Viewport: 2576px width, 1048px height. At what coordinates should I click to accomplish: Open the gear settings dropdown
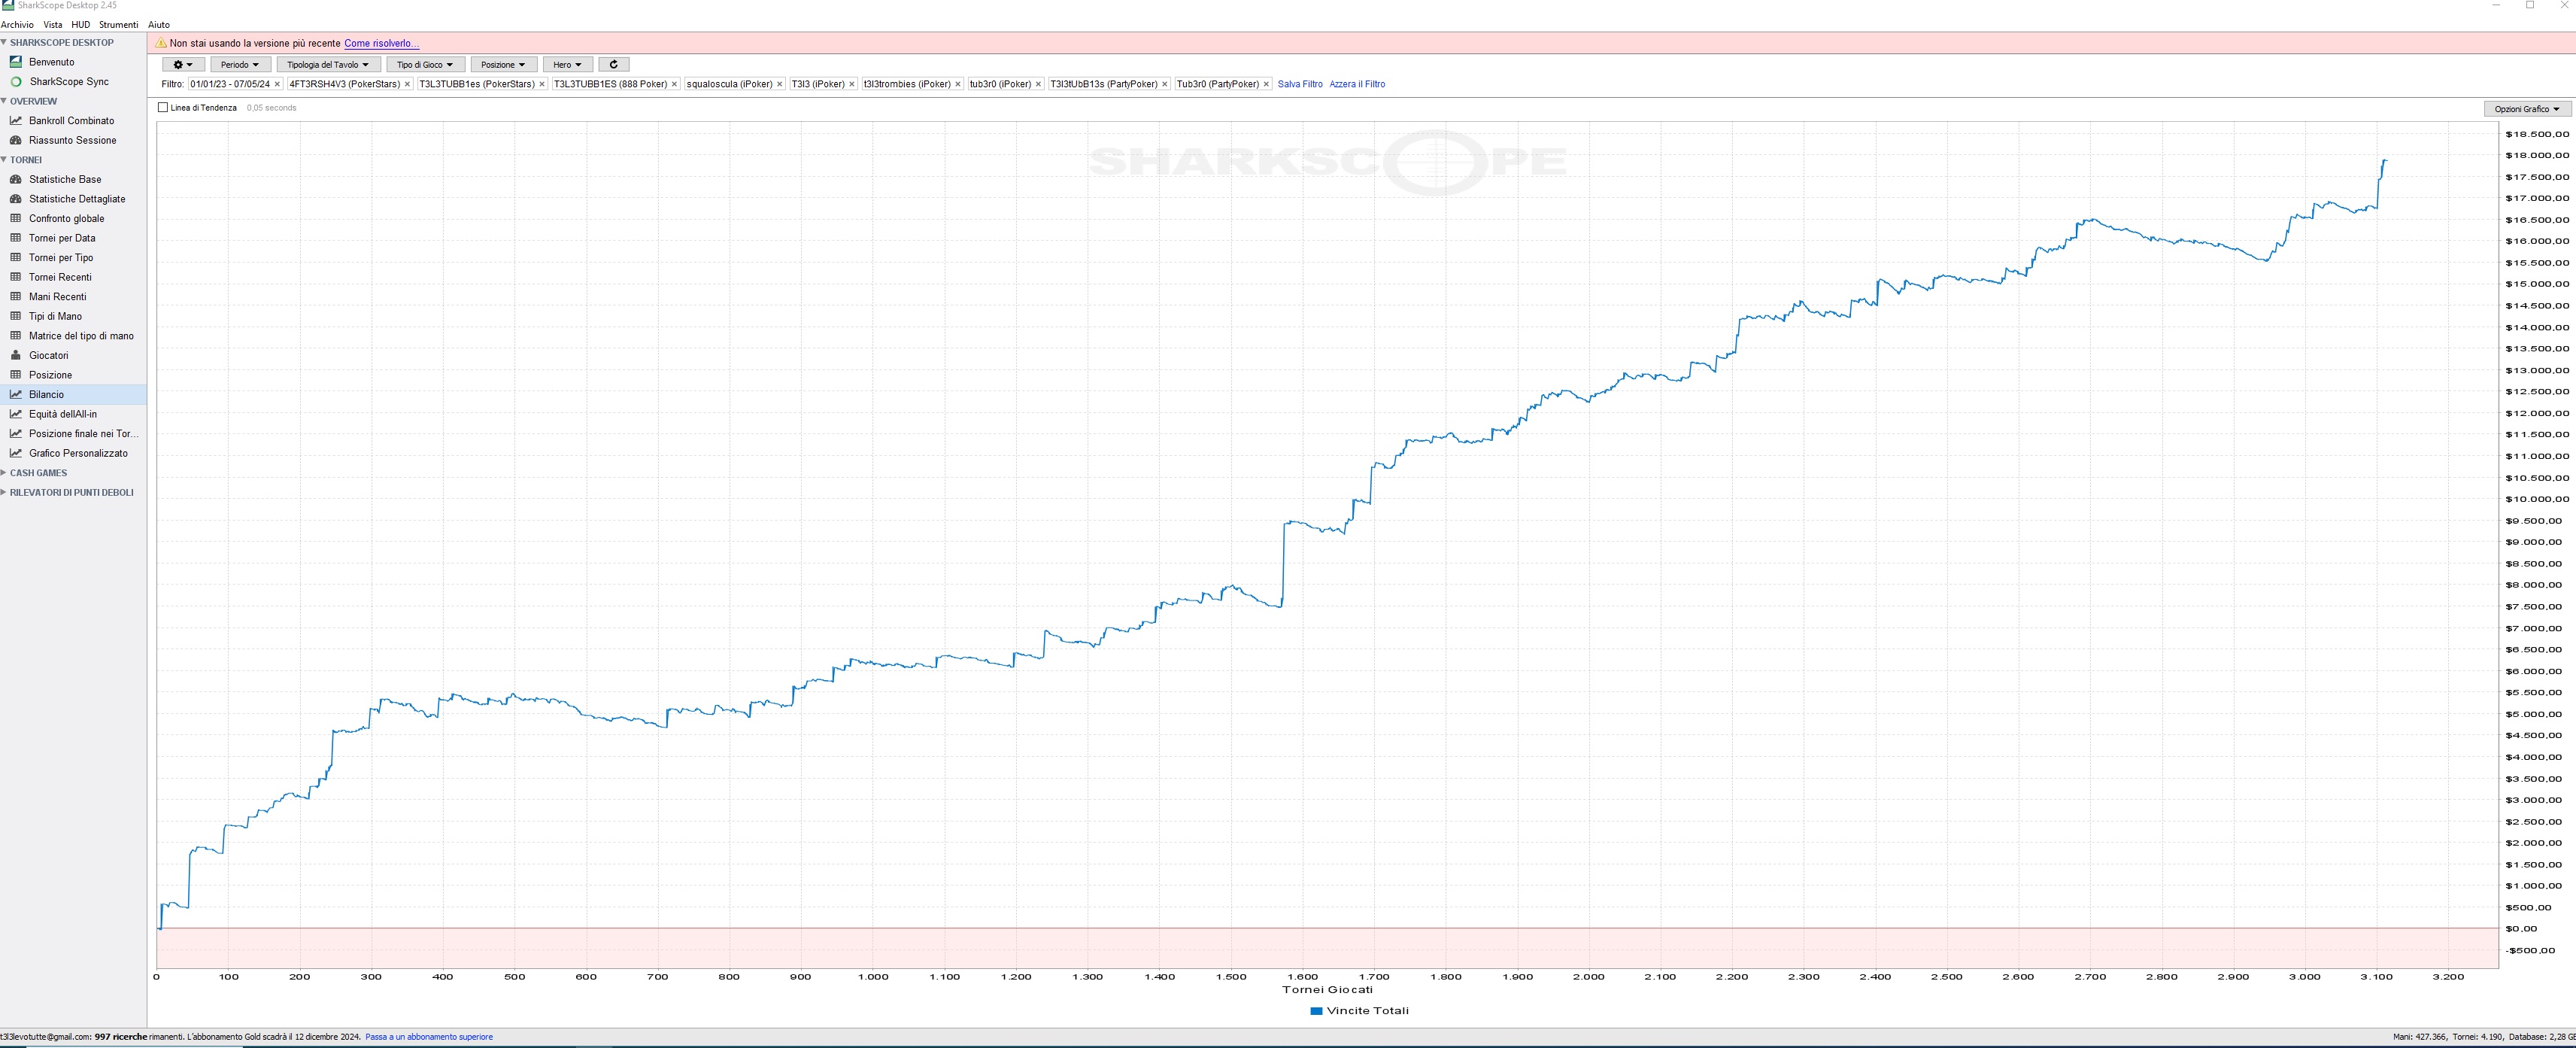[x=183, y=64]
